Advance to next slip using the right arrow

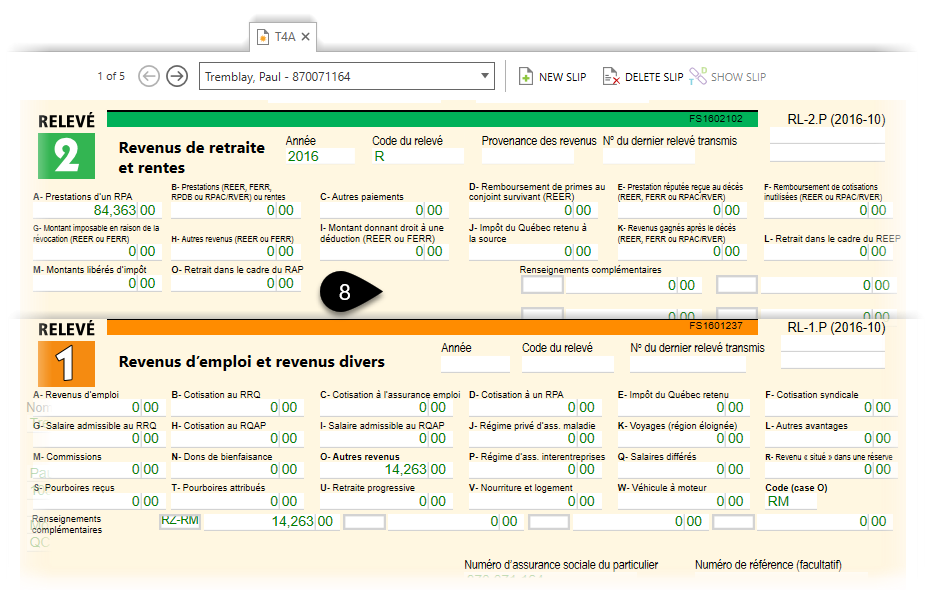(x=177, y=75)
